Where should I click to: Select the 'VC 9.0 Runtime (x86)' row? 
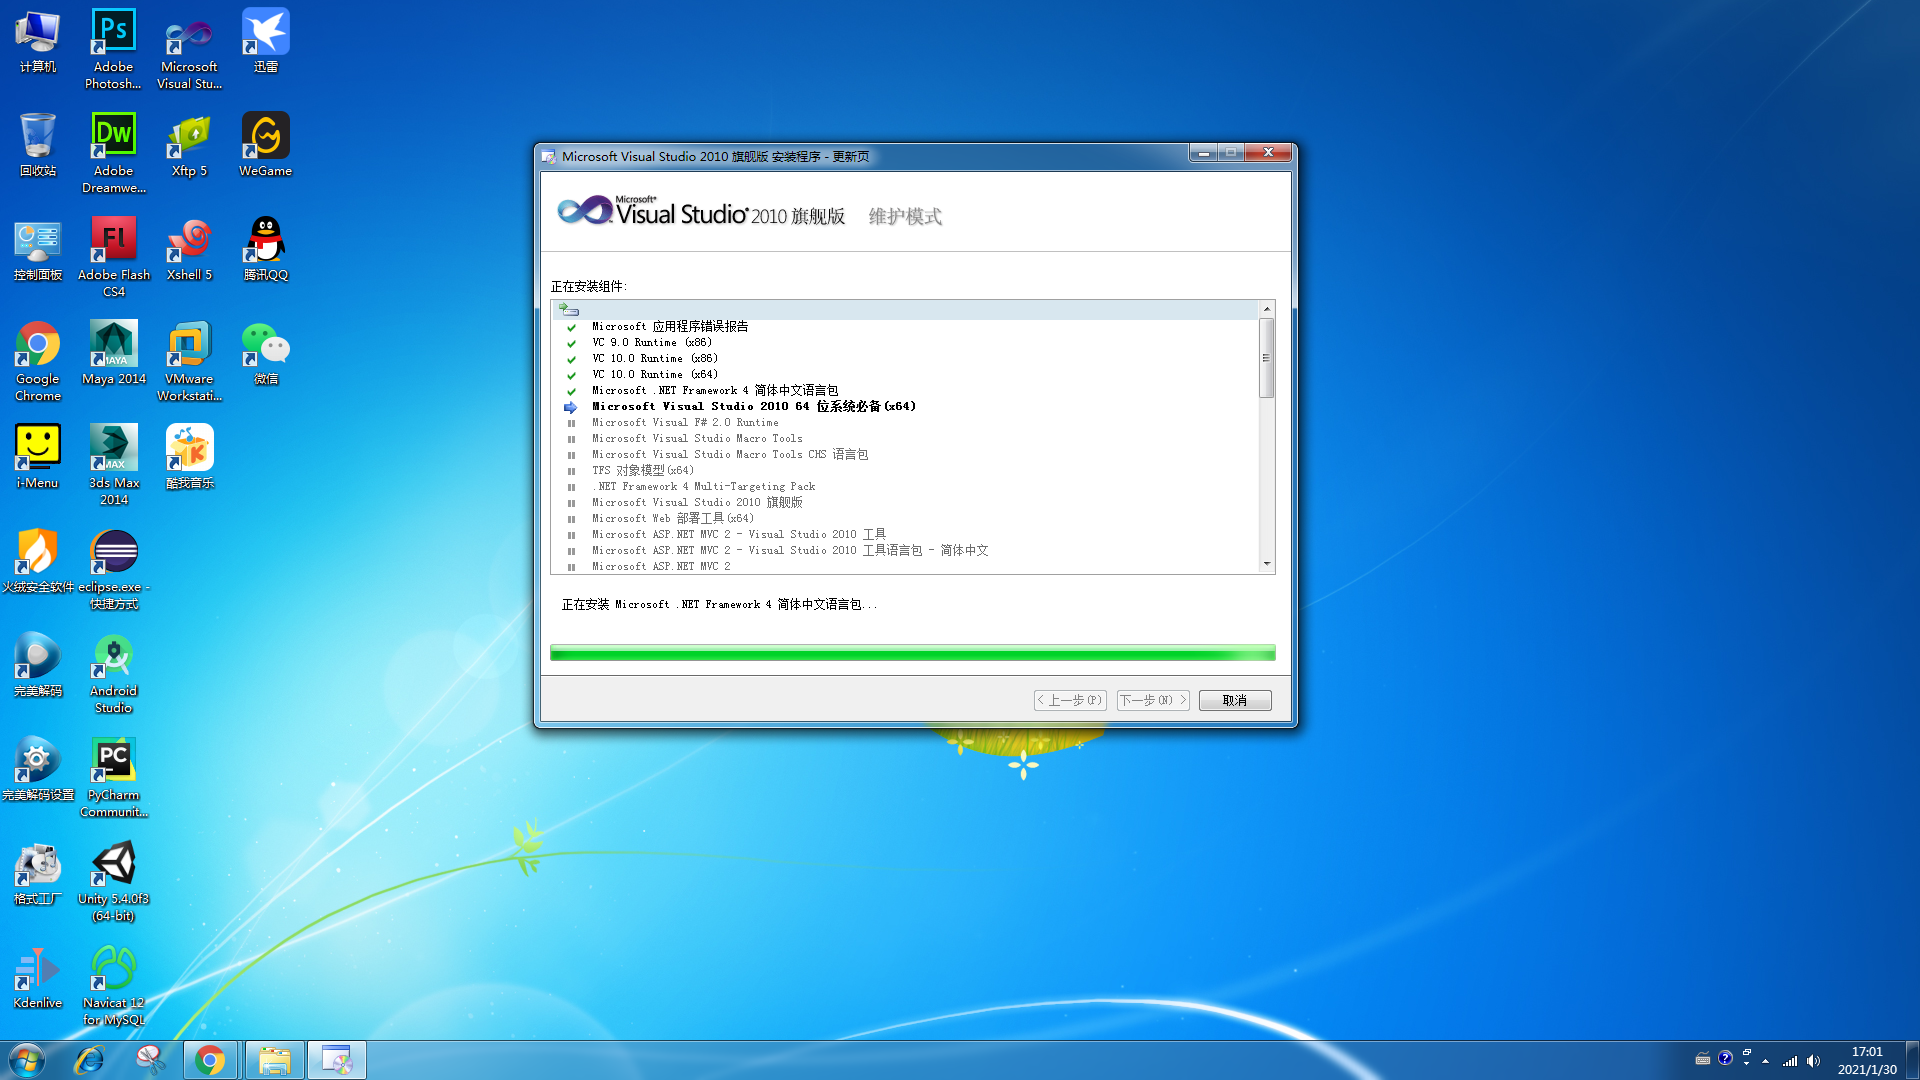coord(904,342)
